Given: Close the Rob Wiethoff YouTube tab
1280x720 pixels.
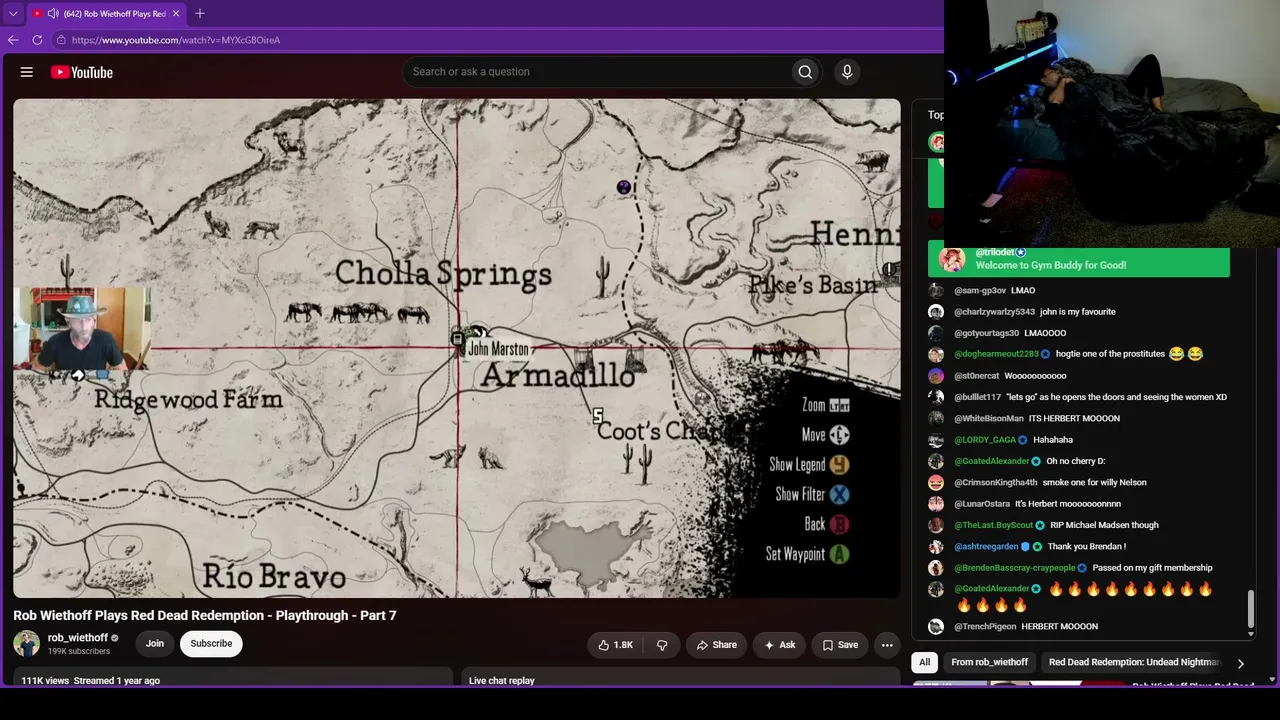Looking at the screenshot, I should pos(176,14).
